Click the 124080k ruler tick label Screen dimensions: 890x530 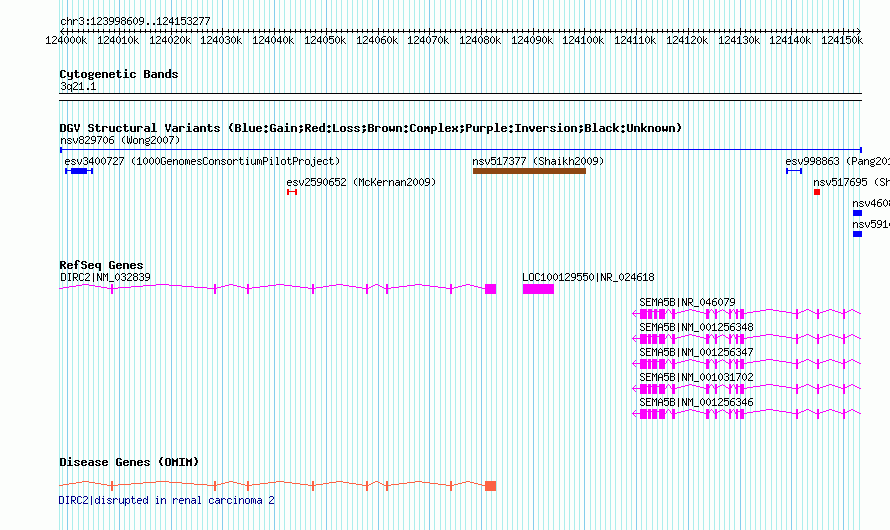click(x=480, y=40)
